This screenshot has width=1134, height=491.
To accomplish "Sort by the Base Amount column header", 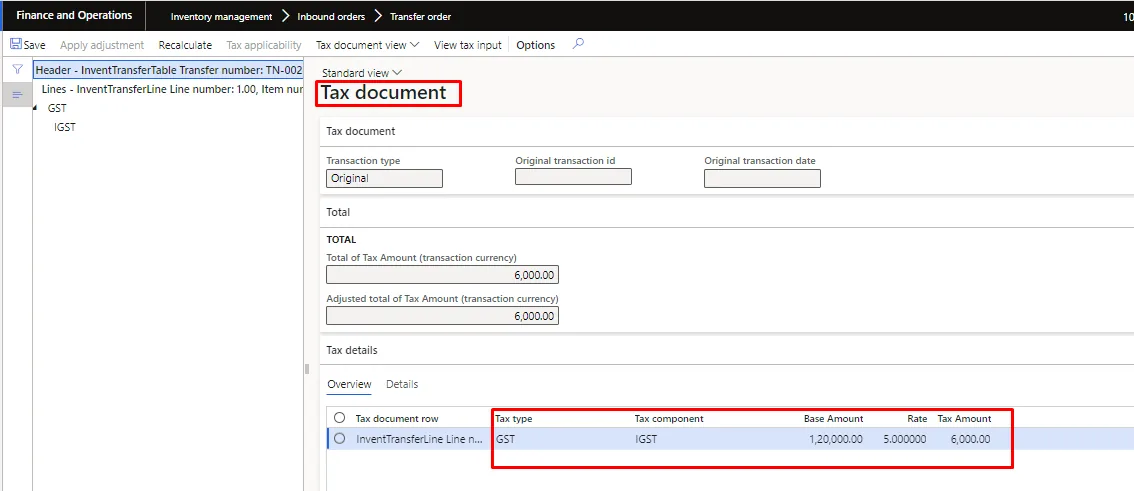I will coord(833,419).
